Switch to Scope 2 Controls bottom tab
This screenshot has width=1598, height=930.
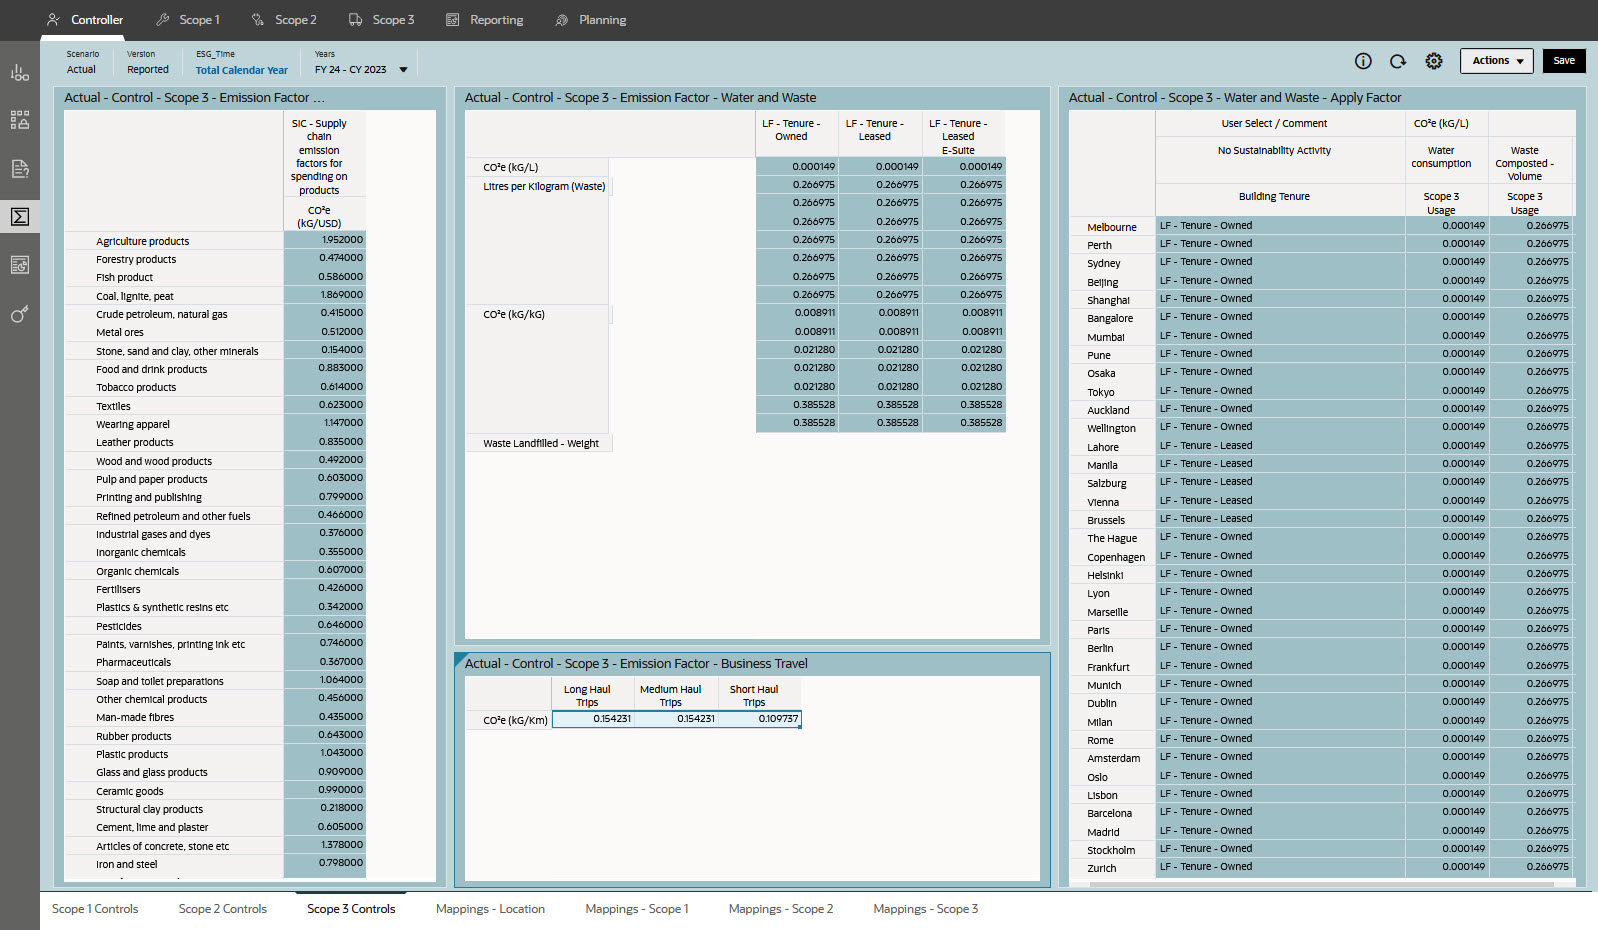(222, 909)
